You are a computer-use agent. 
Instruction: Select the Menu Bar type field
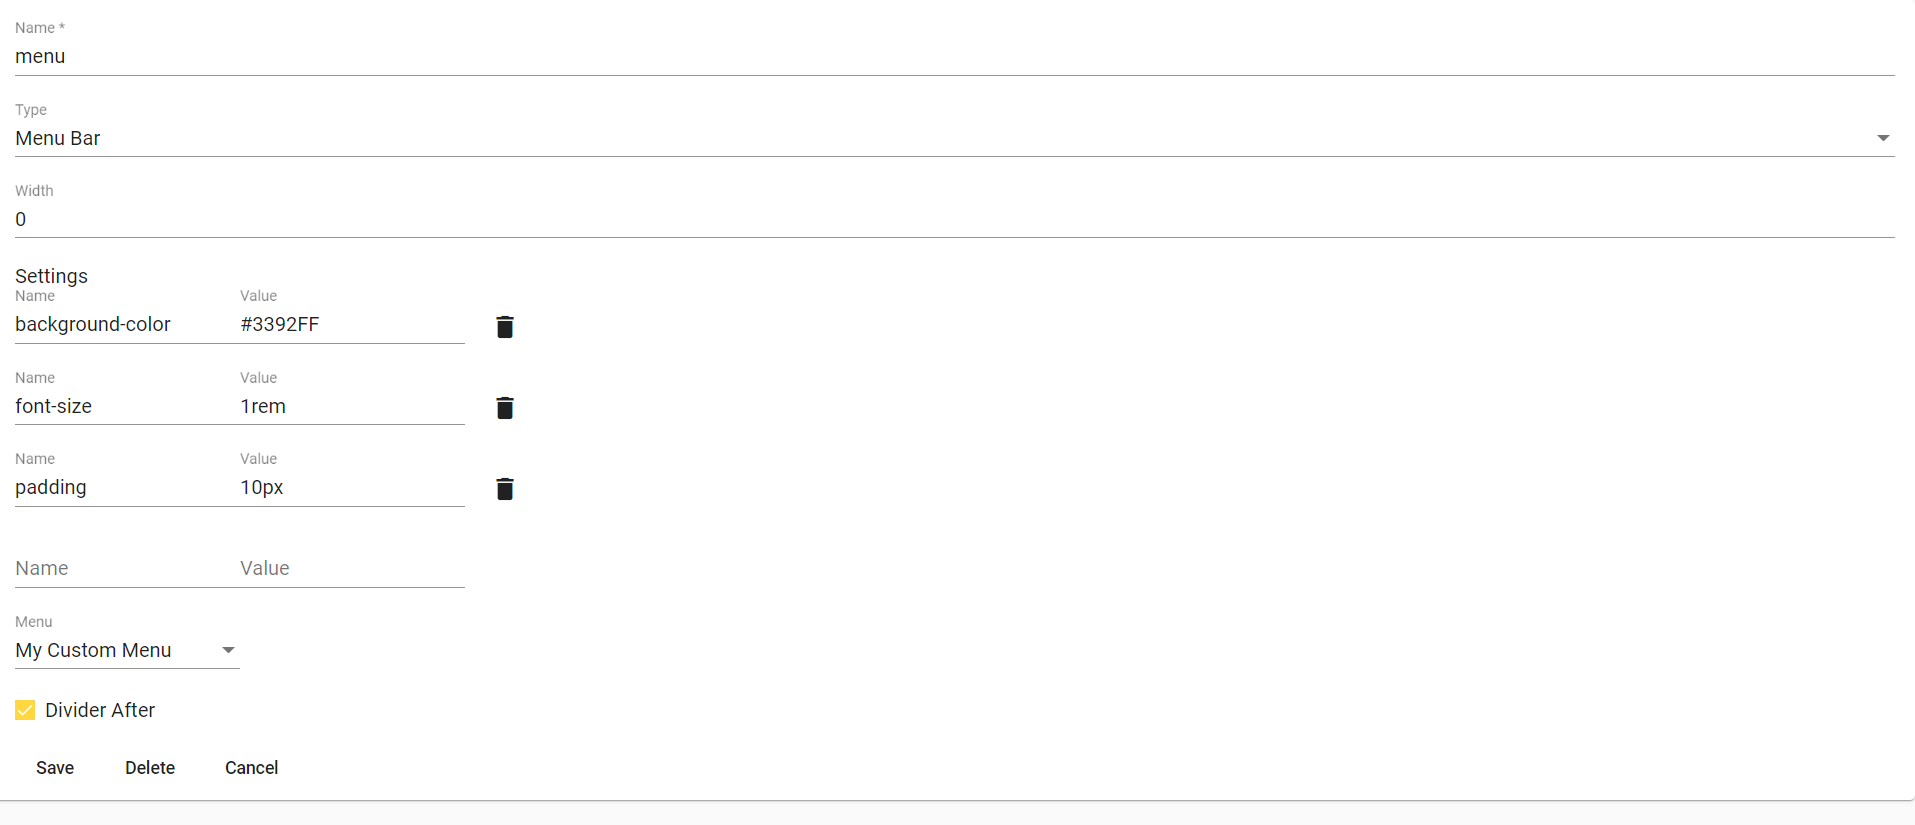coord(955,138)
